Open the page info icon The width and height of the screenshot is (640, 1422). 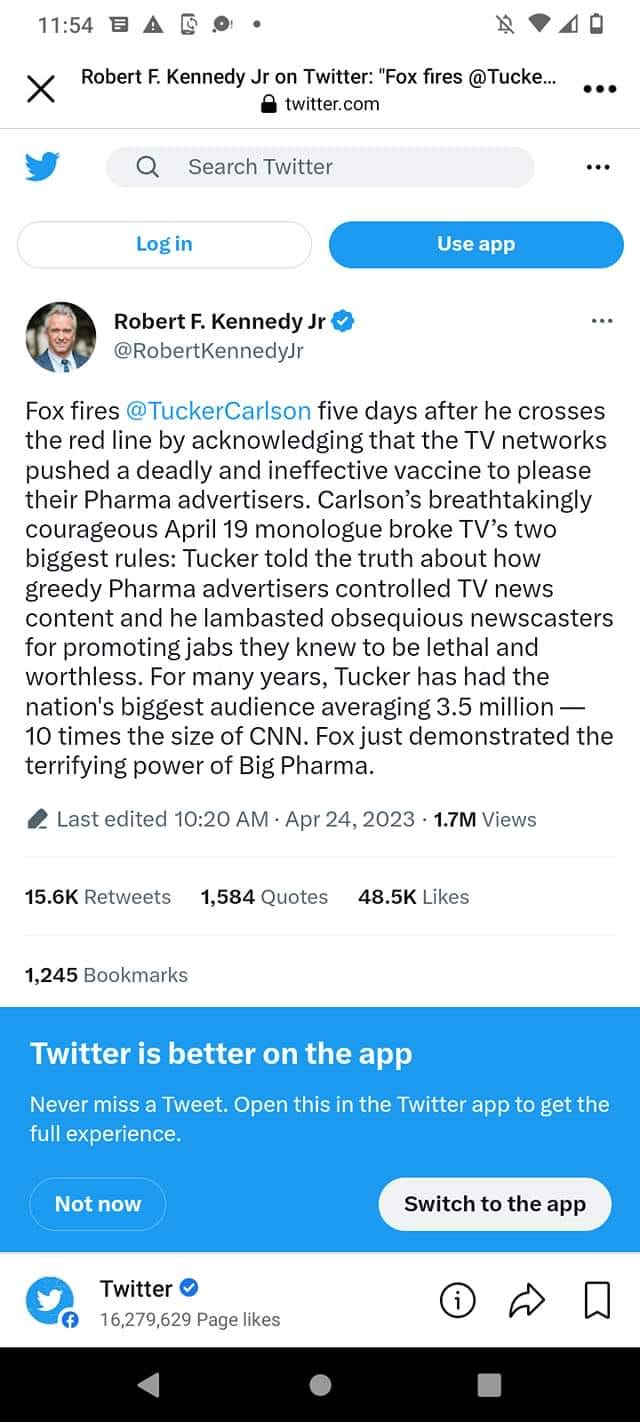458,1300
